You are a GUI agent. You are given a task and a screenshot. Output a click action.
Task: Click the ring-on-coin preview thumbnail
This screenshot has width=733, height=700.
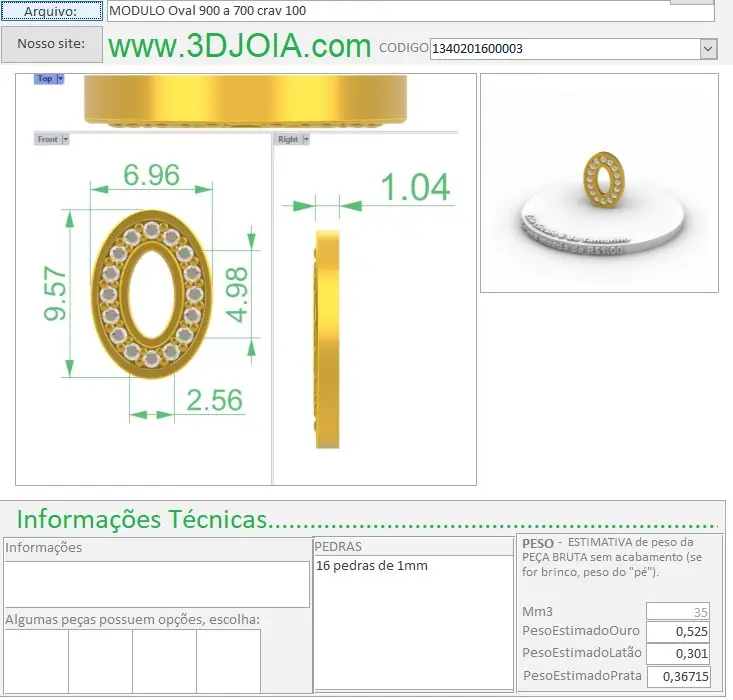click(x=599, y=183)
